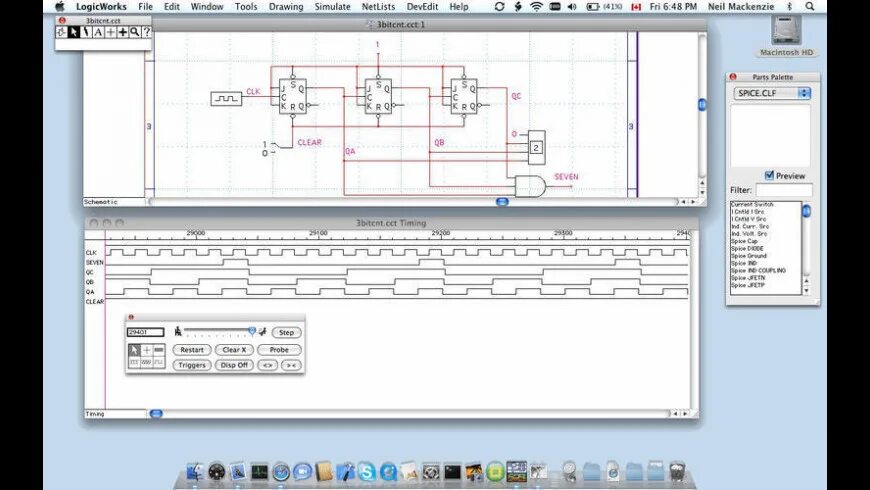Open the DevEdit menu
This screenshot has width=870, height=490.
422,7
